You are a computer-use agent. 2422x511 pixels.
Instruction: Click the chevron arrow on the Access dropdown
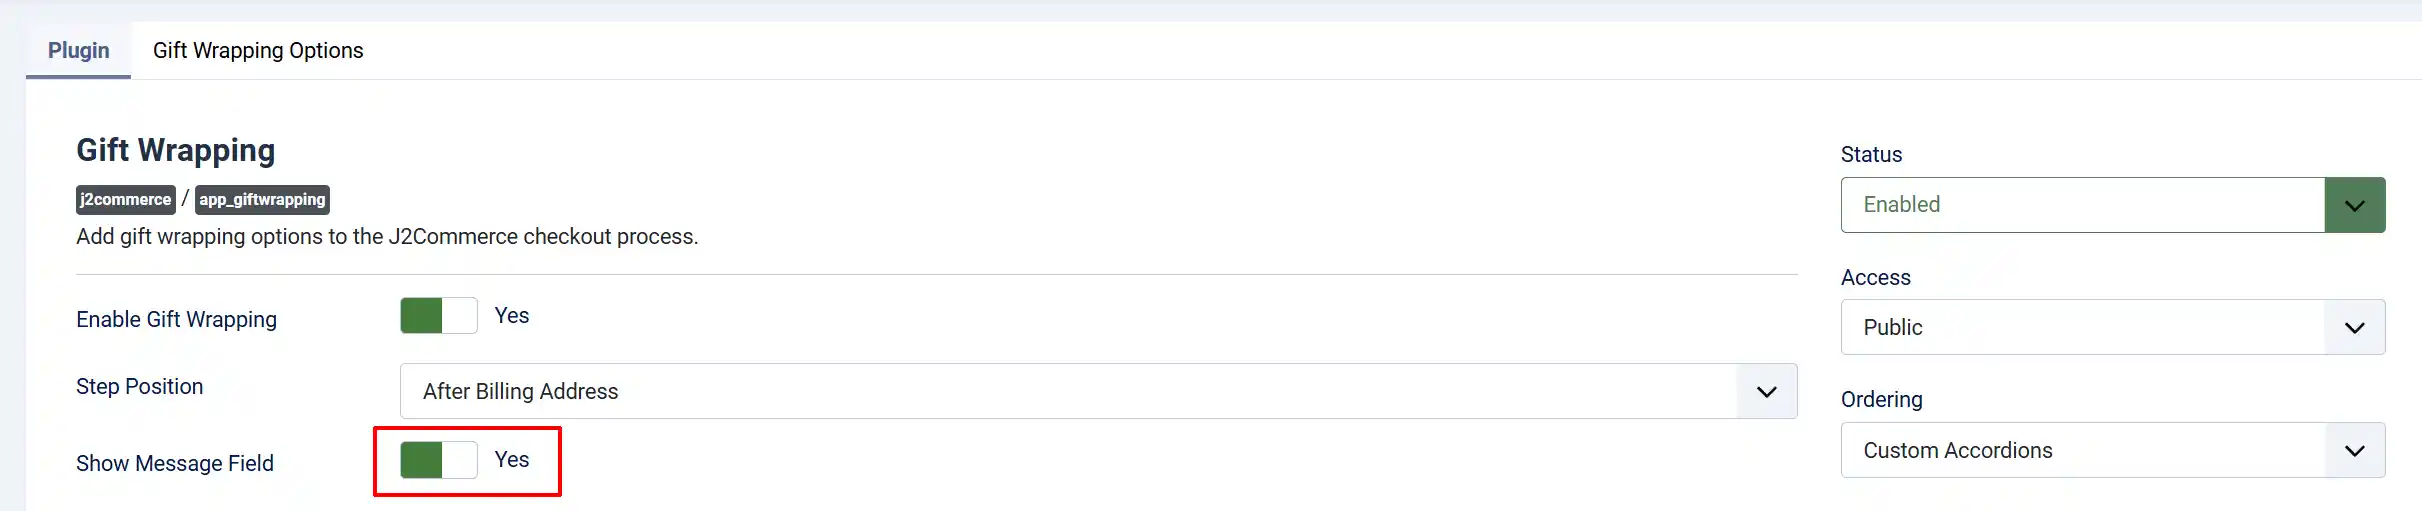click(x=2355, y=328)
